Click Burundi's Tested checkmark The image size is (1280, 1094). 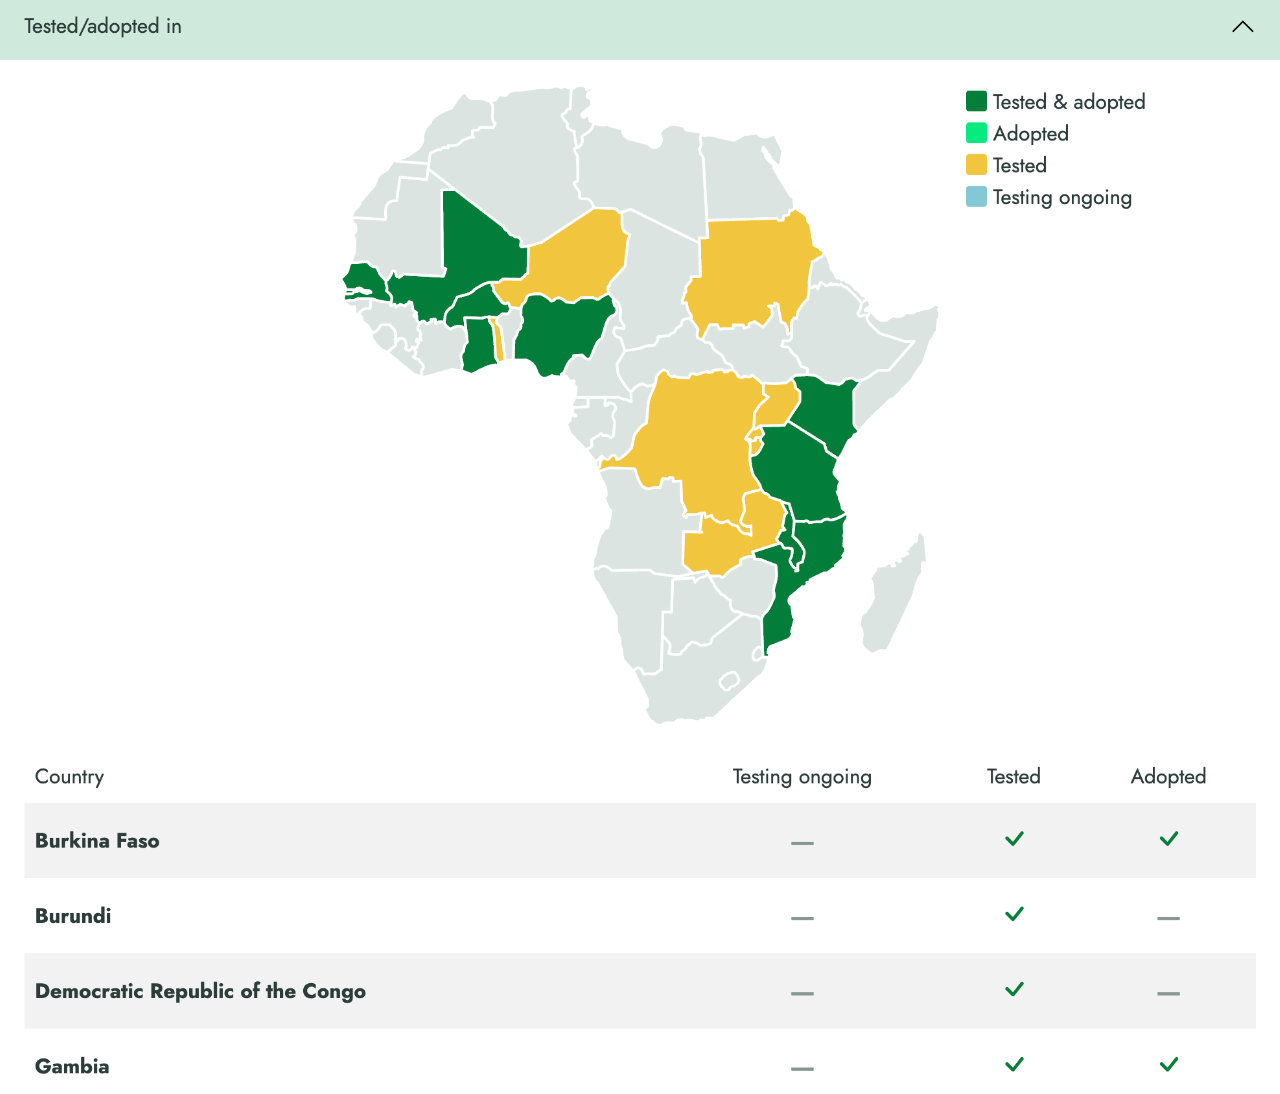tap(1014, 914)
